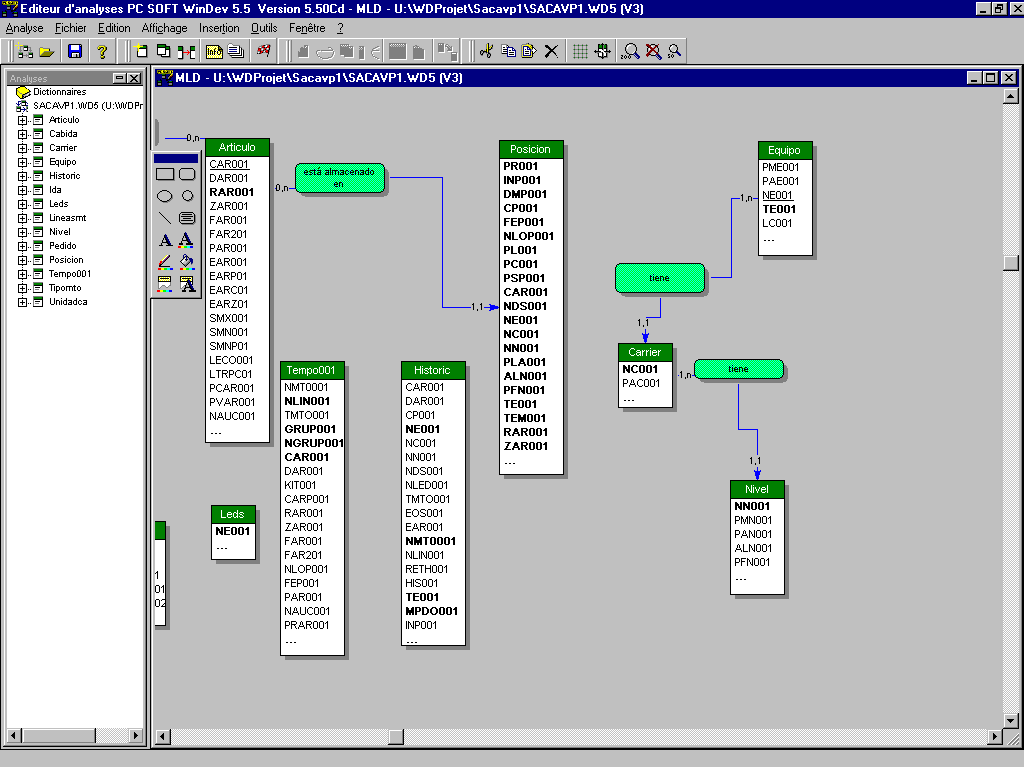This screenshot has height=768, width=1024.
Task: Open the Edition menu
Action: tap(114, 28)
